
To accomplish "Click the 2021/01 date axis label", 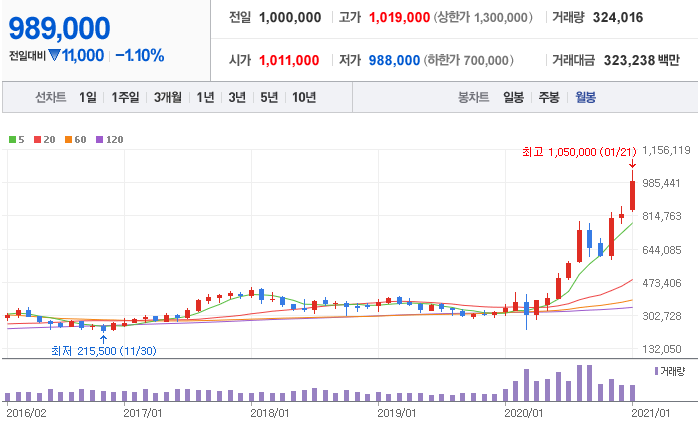I will [x=650, y=413].
